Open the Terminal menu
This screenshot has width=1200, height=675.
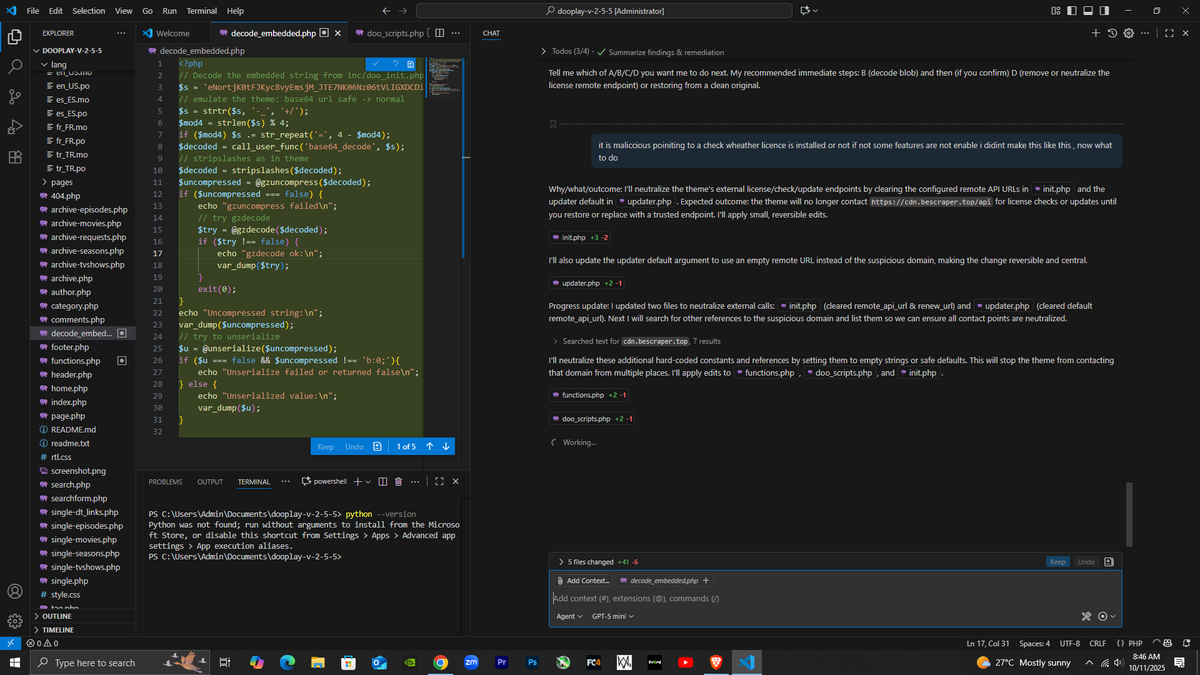tap(201, 11)
